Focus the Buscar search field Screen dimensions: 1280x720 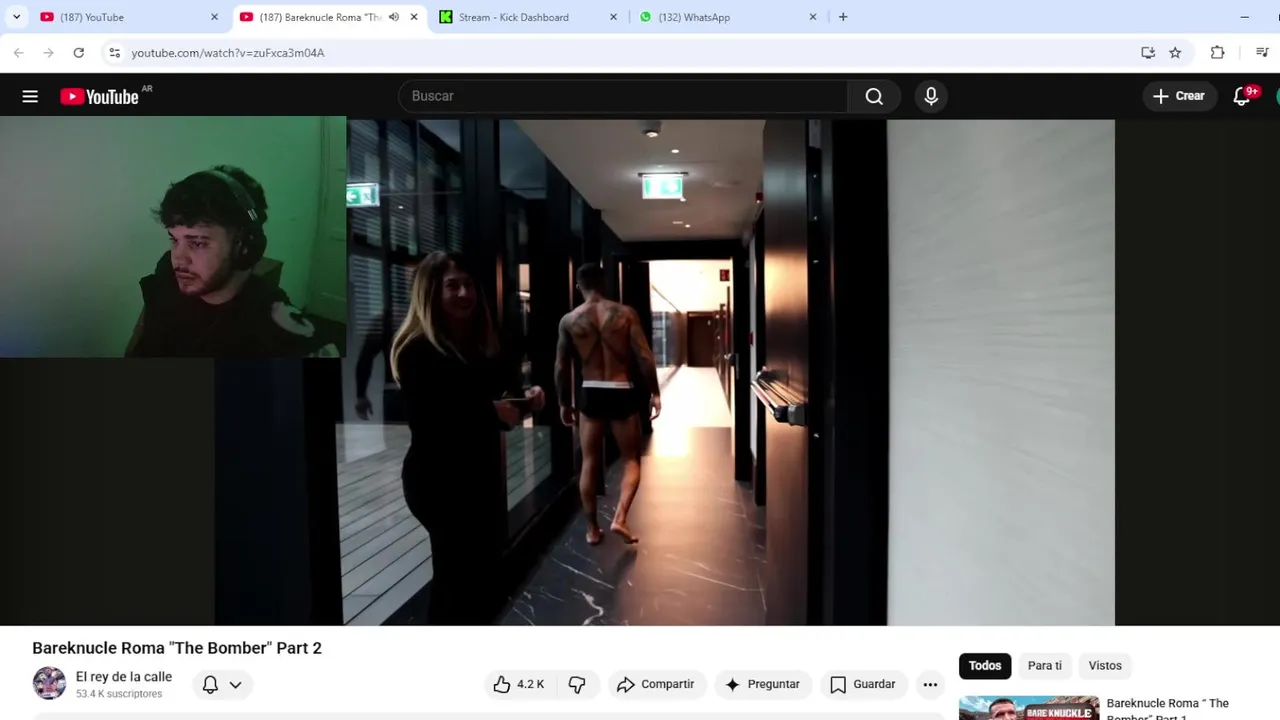623,96
